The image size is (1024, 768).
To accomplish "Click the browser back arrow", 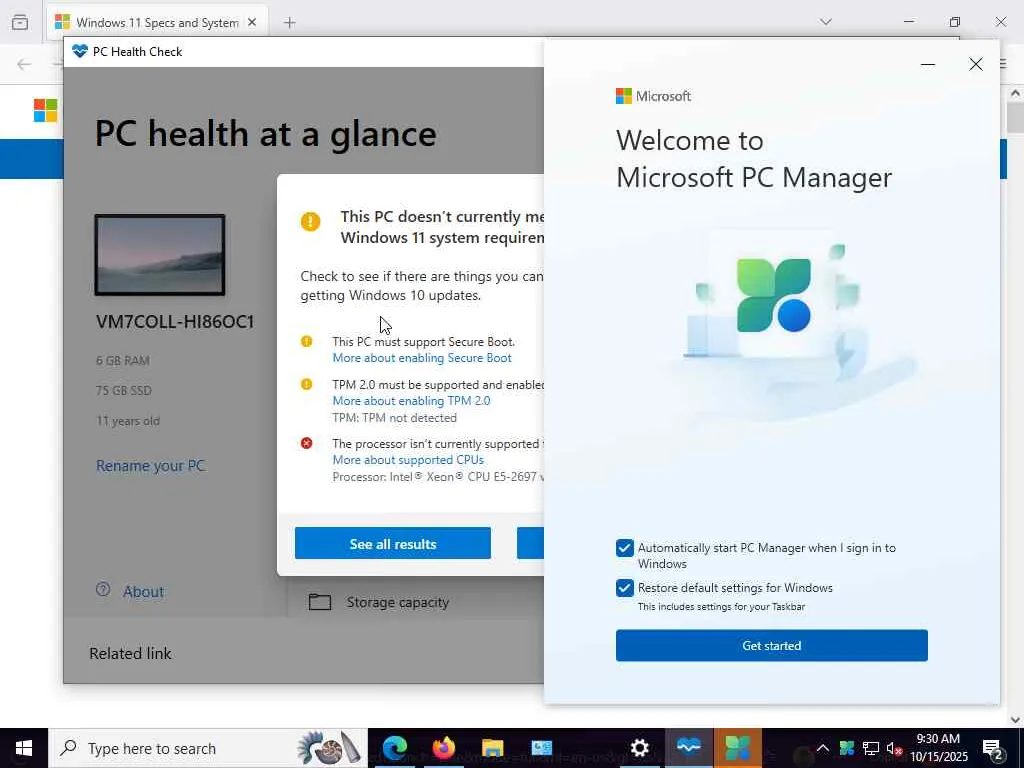I will click(x=24, y=64).
